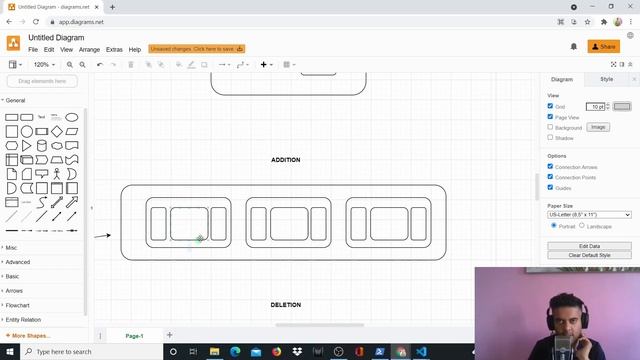Viewport: 640px width, 360px height.
Task: Click the Windows Start button
Action: (x=10, y=351)
